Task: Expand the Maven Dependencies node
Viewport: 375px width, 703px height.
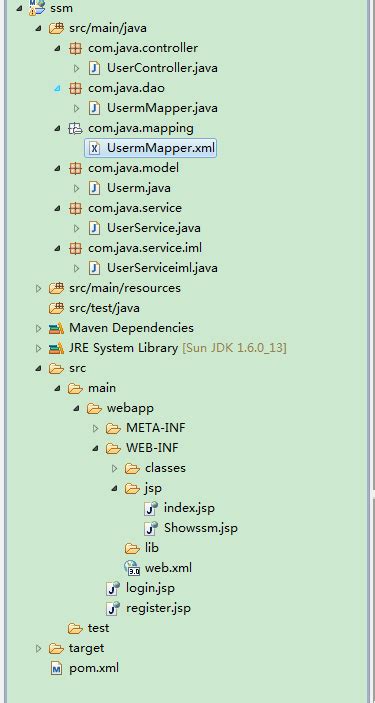Action: click(x=38, y=328)
